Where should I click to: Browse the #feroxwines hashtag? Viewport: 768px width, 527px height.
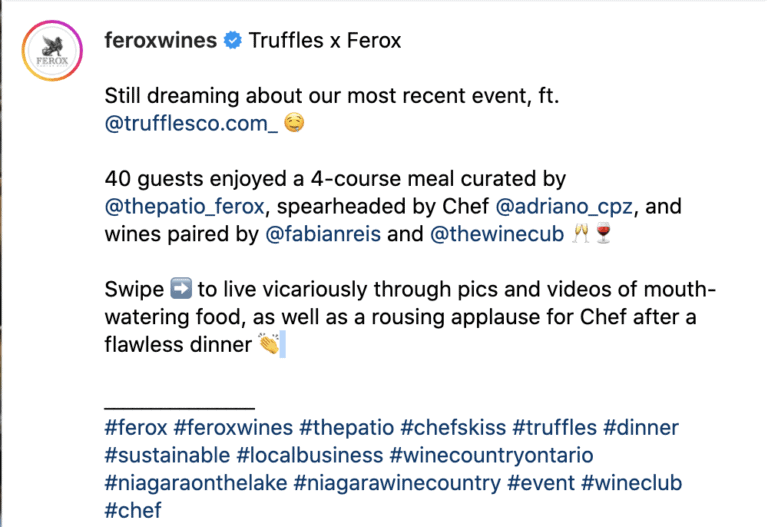(233, 428)
